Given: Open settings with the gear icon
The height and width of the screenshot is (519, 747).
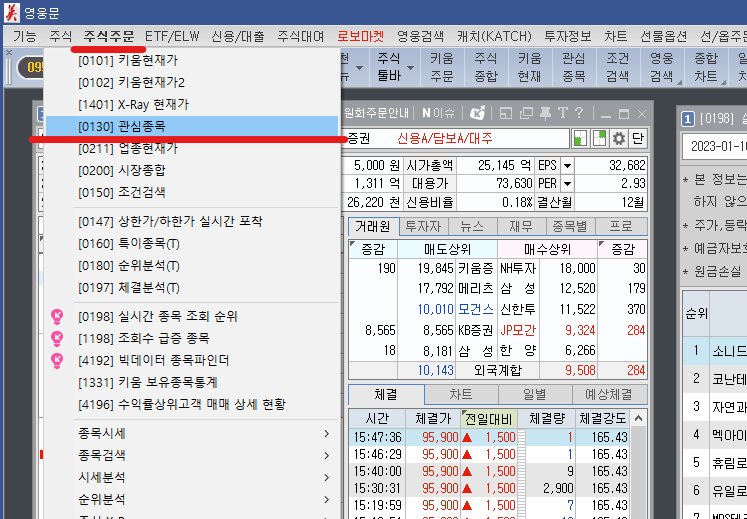Looking at the screenshot, I should click(618, 139).
